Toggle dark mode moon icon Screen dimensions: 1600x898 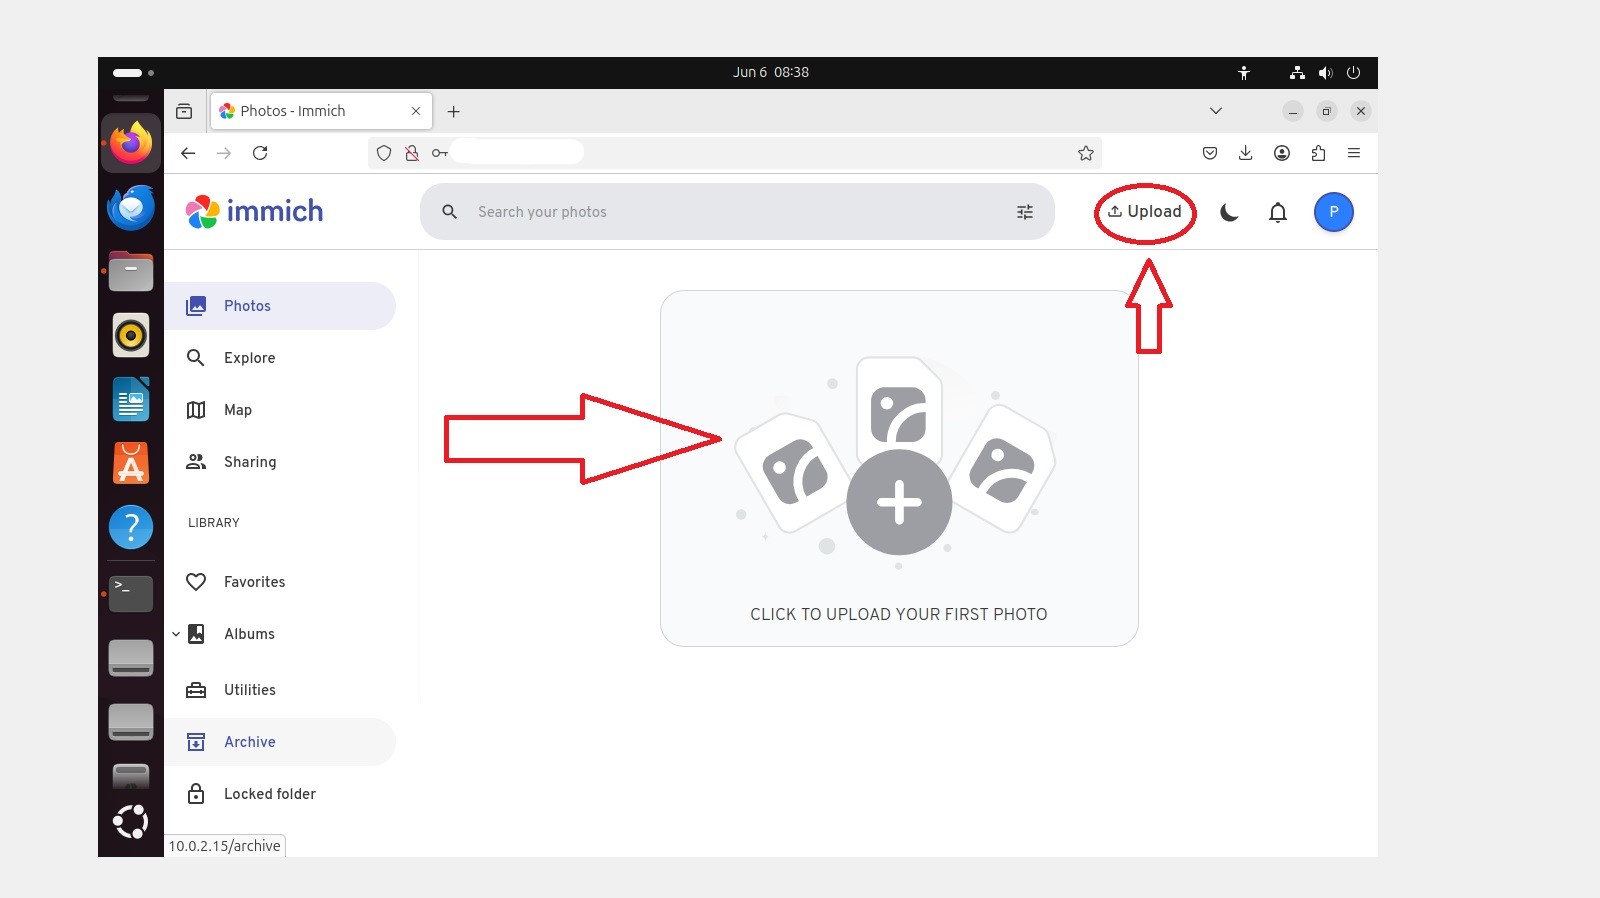[x=1230, y=212]
